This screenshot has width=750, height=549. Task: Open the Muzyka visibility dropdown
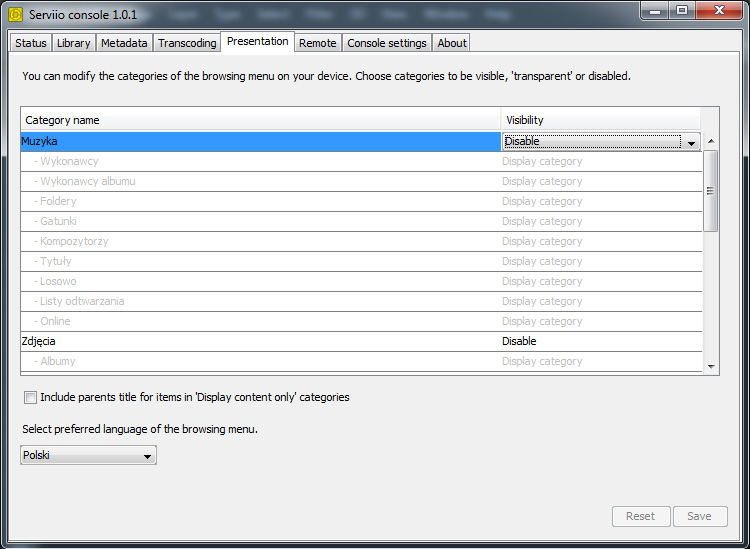pos(601,142)
